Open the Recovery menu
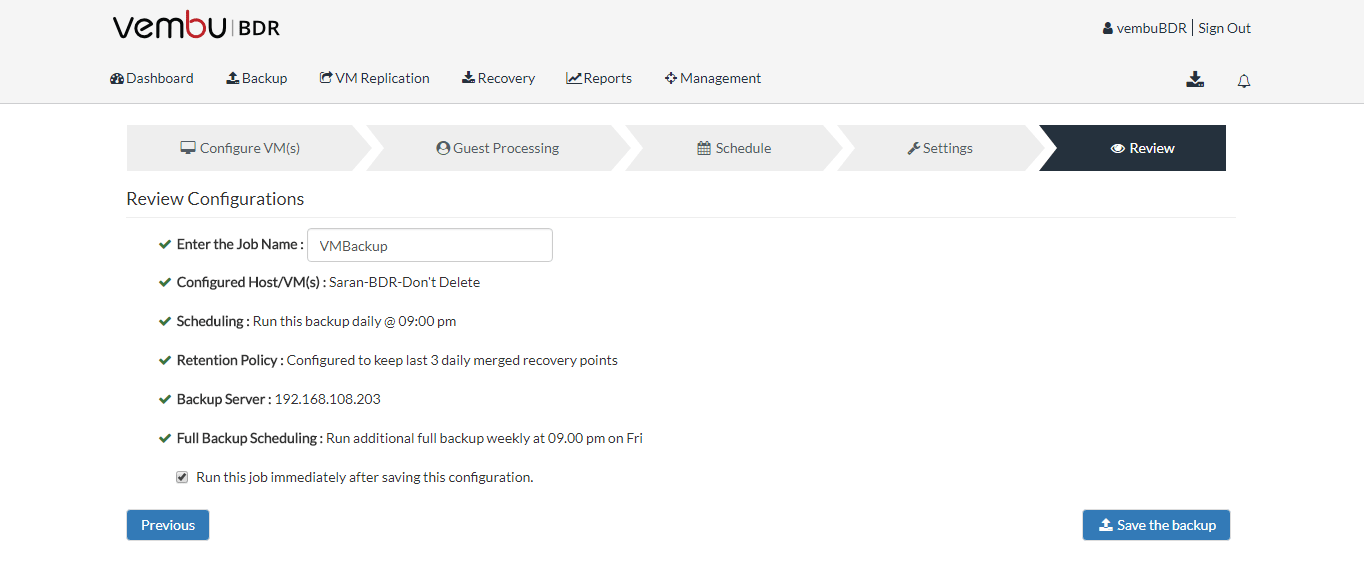The height and width of the screenshot is (571, 1364). [498, 78]
